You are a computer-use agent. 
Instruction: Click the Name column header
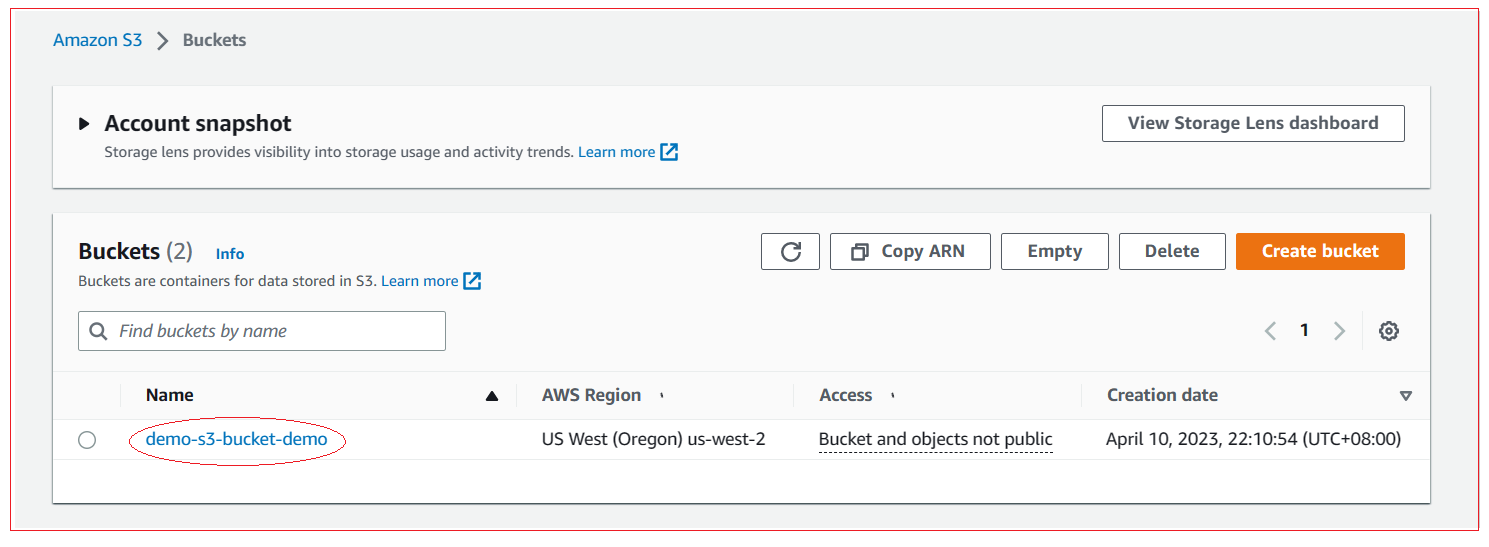[x=170, y=395]
